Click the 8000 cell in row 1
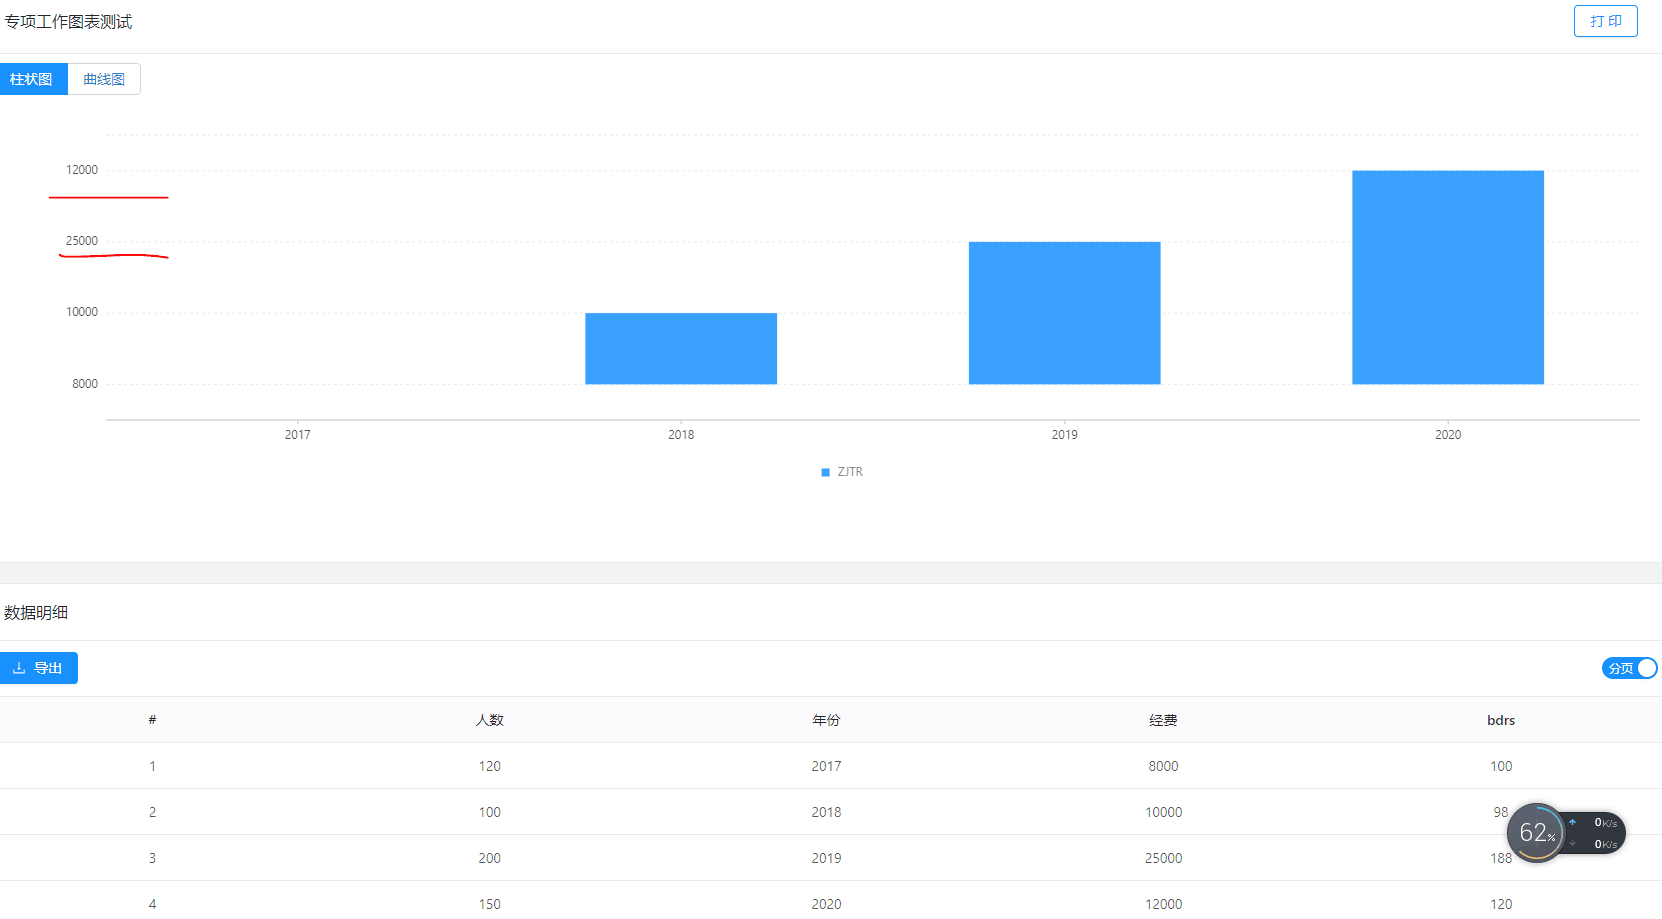 coord(1163,766)
